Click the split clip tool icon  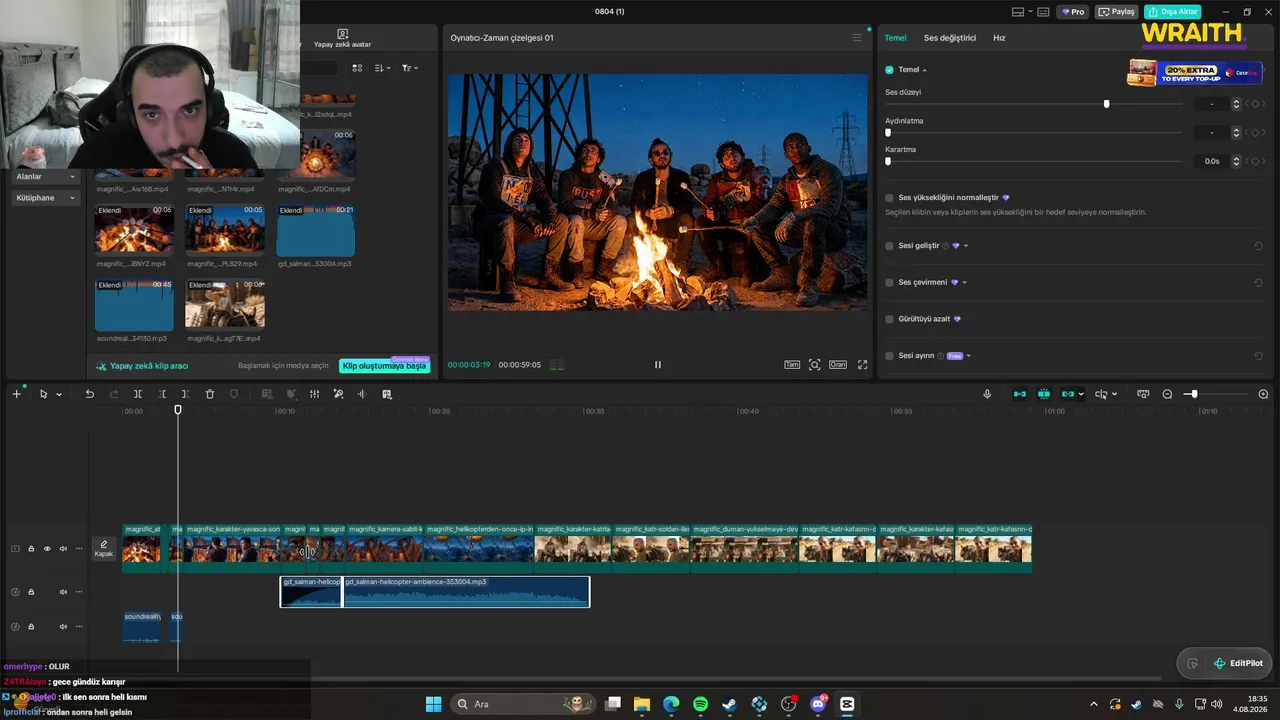(138, 394)
